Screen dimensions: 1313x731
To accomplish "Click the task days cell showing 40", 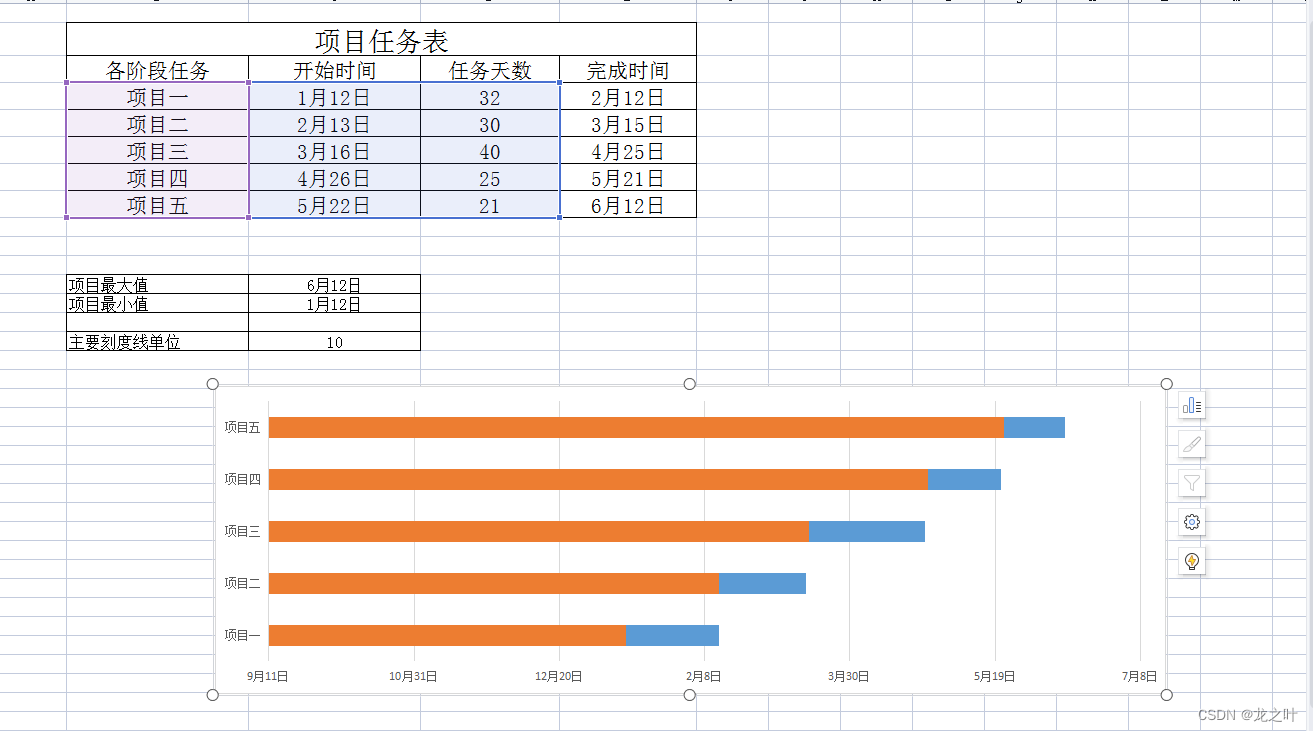I will (x=490, y=151).
